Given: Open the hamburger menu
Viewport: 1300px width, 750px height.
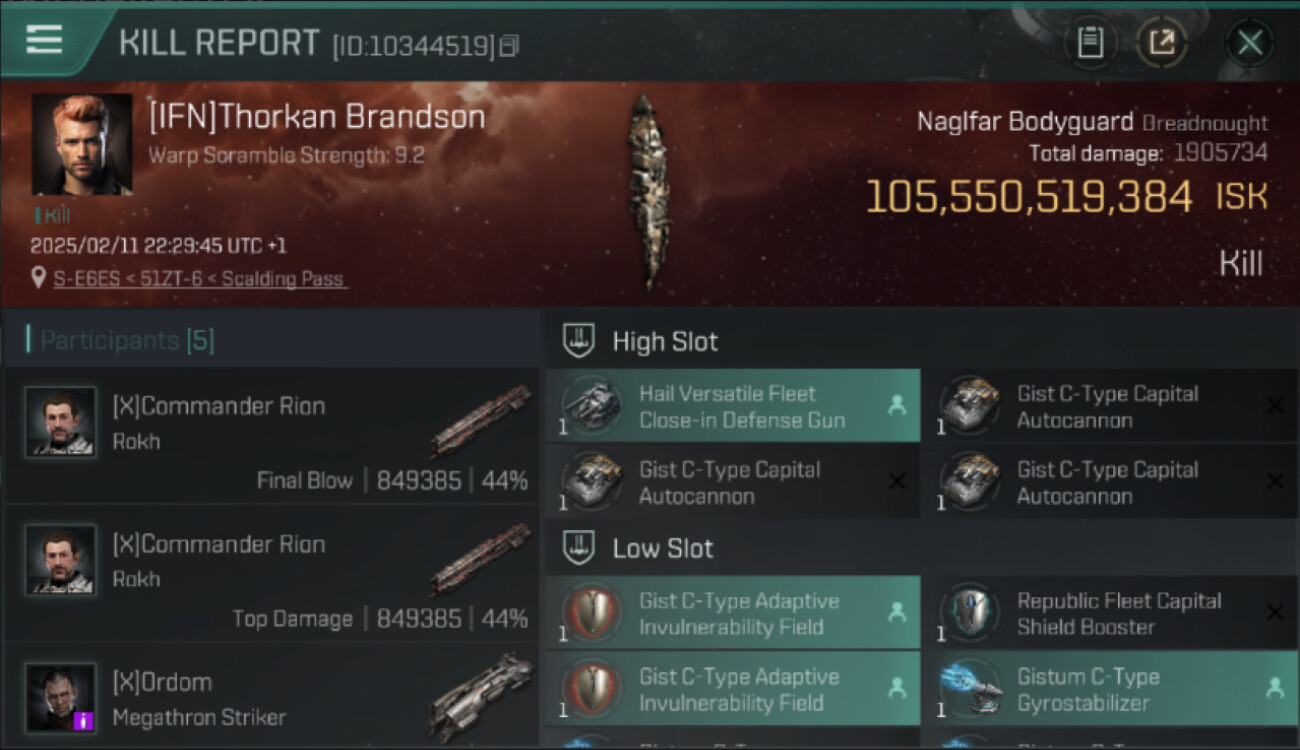Looking at the screenshot, I should click(44, 40).
